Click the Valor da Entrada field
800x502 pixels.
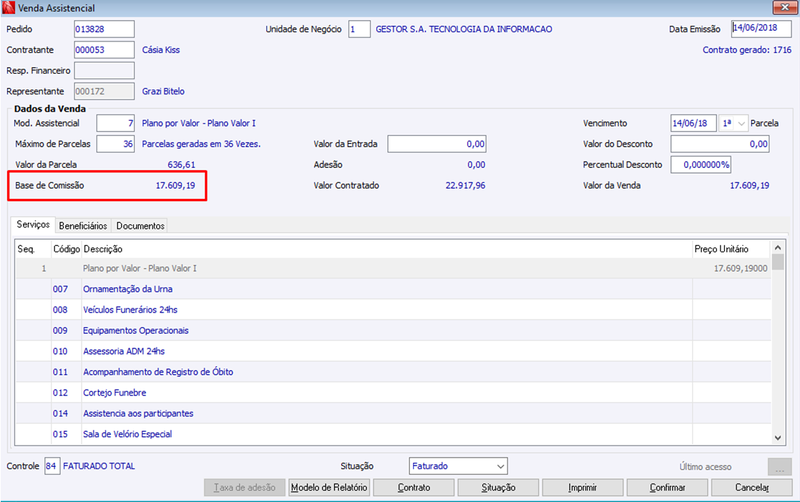point(437,144)
